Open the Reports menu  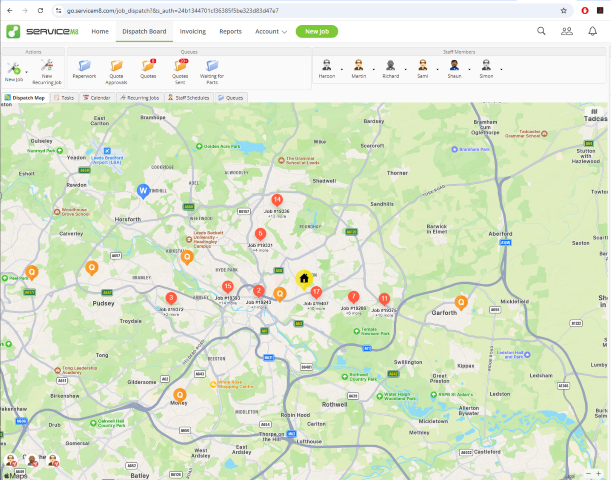(x=230, y=32)
